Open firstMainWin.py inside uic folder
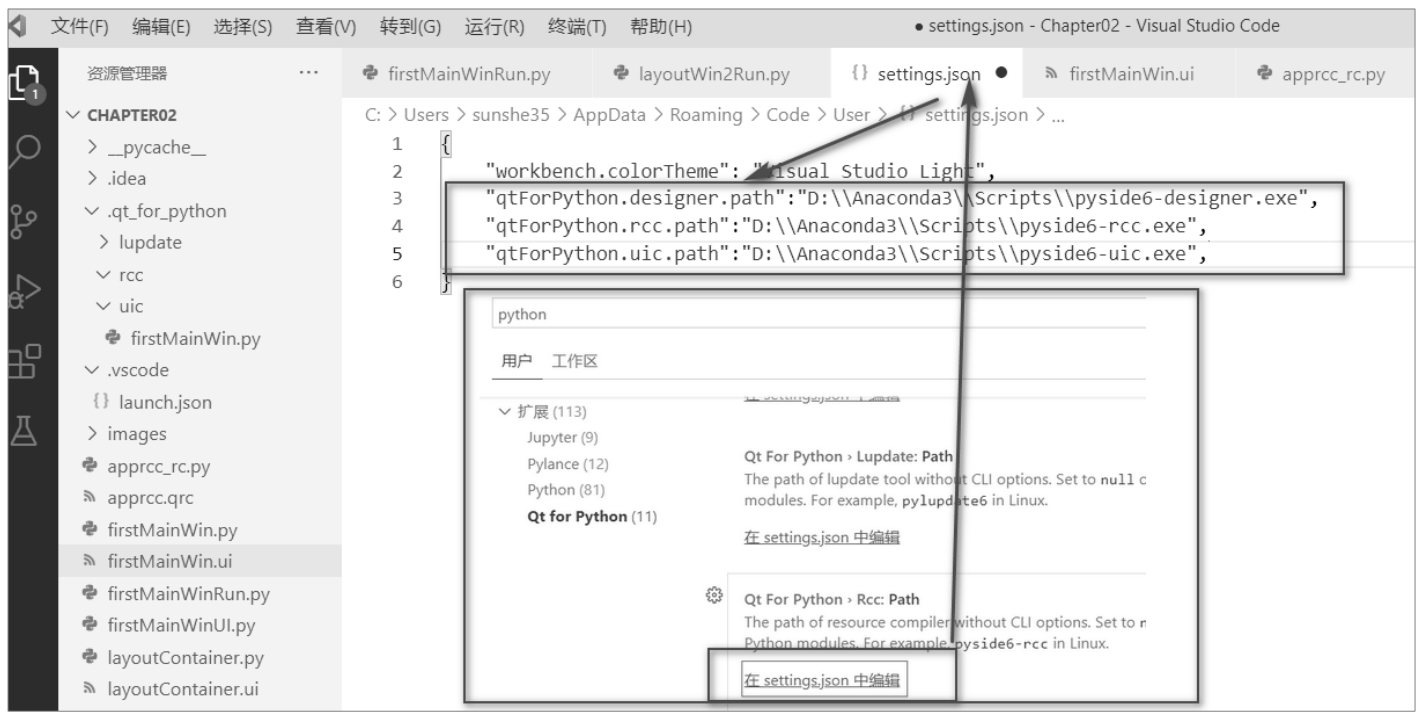Image resolution: width=1423 pixels, height=719 pixels. coord(195,338)
